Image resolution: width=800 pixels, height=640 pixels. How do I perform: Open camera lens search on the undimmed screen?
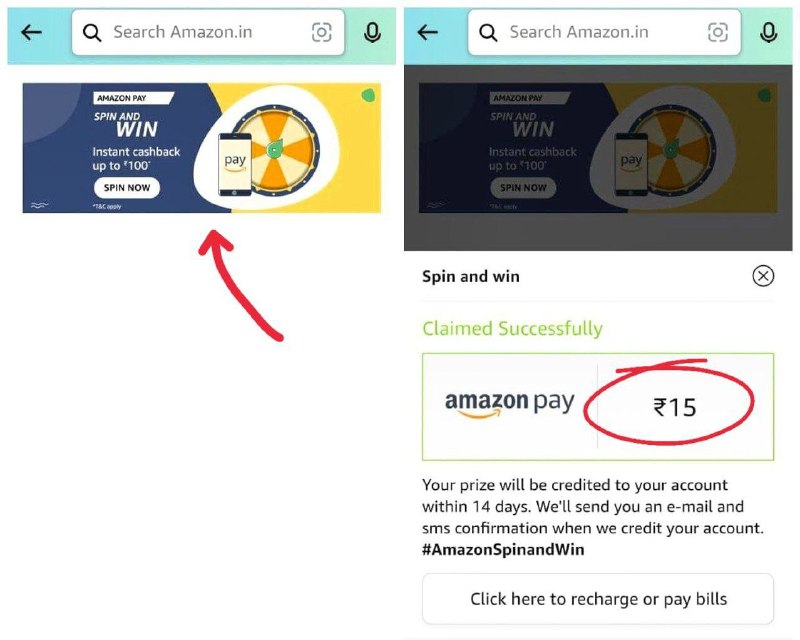tap(321, 33)
